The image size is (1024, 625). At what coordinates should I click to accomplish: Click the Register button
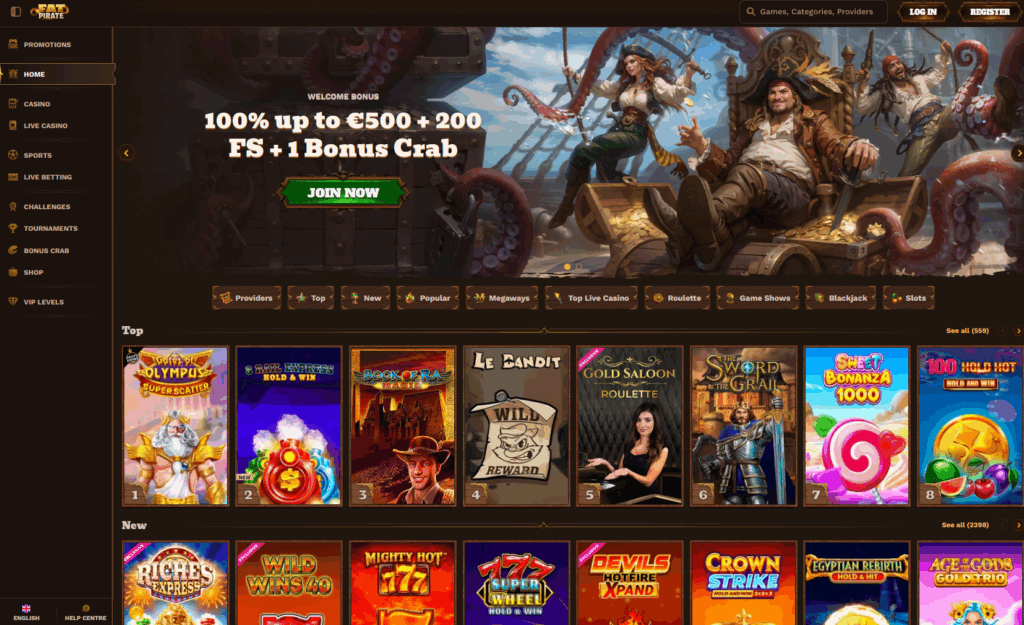pyautogui.click(x=989, y=12)
